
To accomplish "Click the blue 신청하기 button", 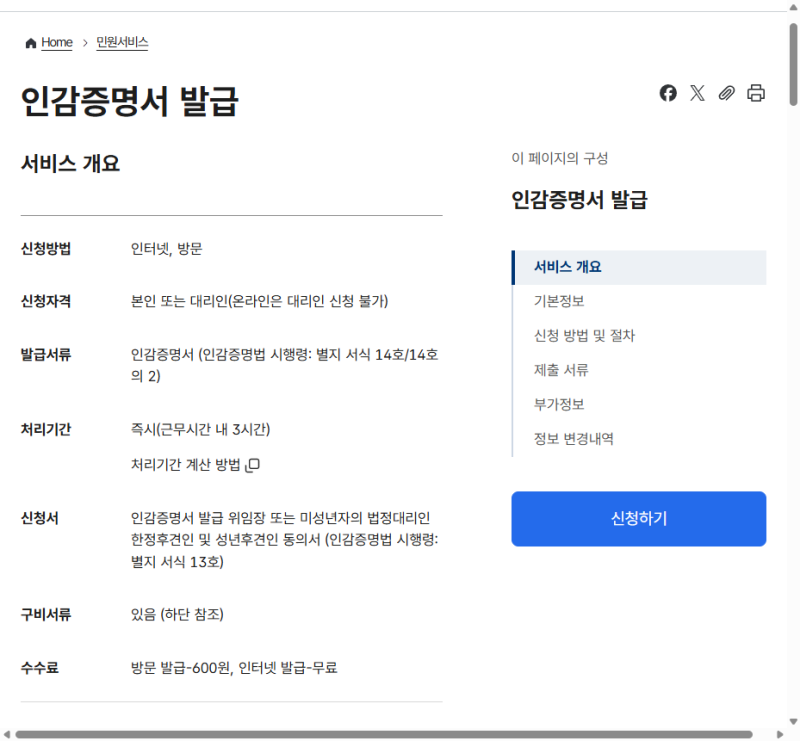I will point(639,519).
